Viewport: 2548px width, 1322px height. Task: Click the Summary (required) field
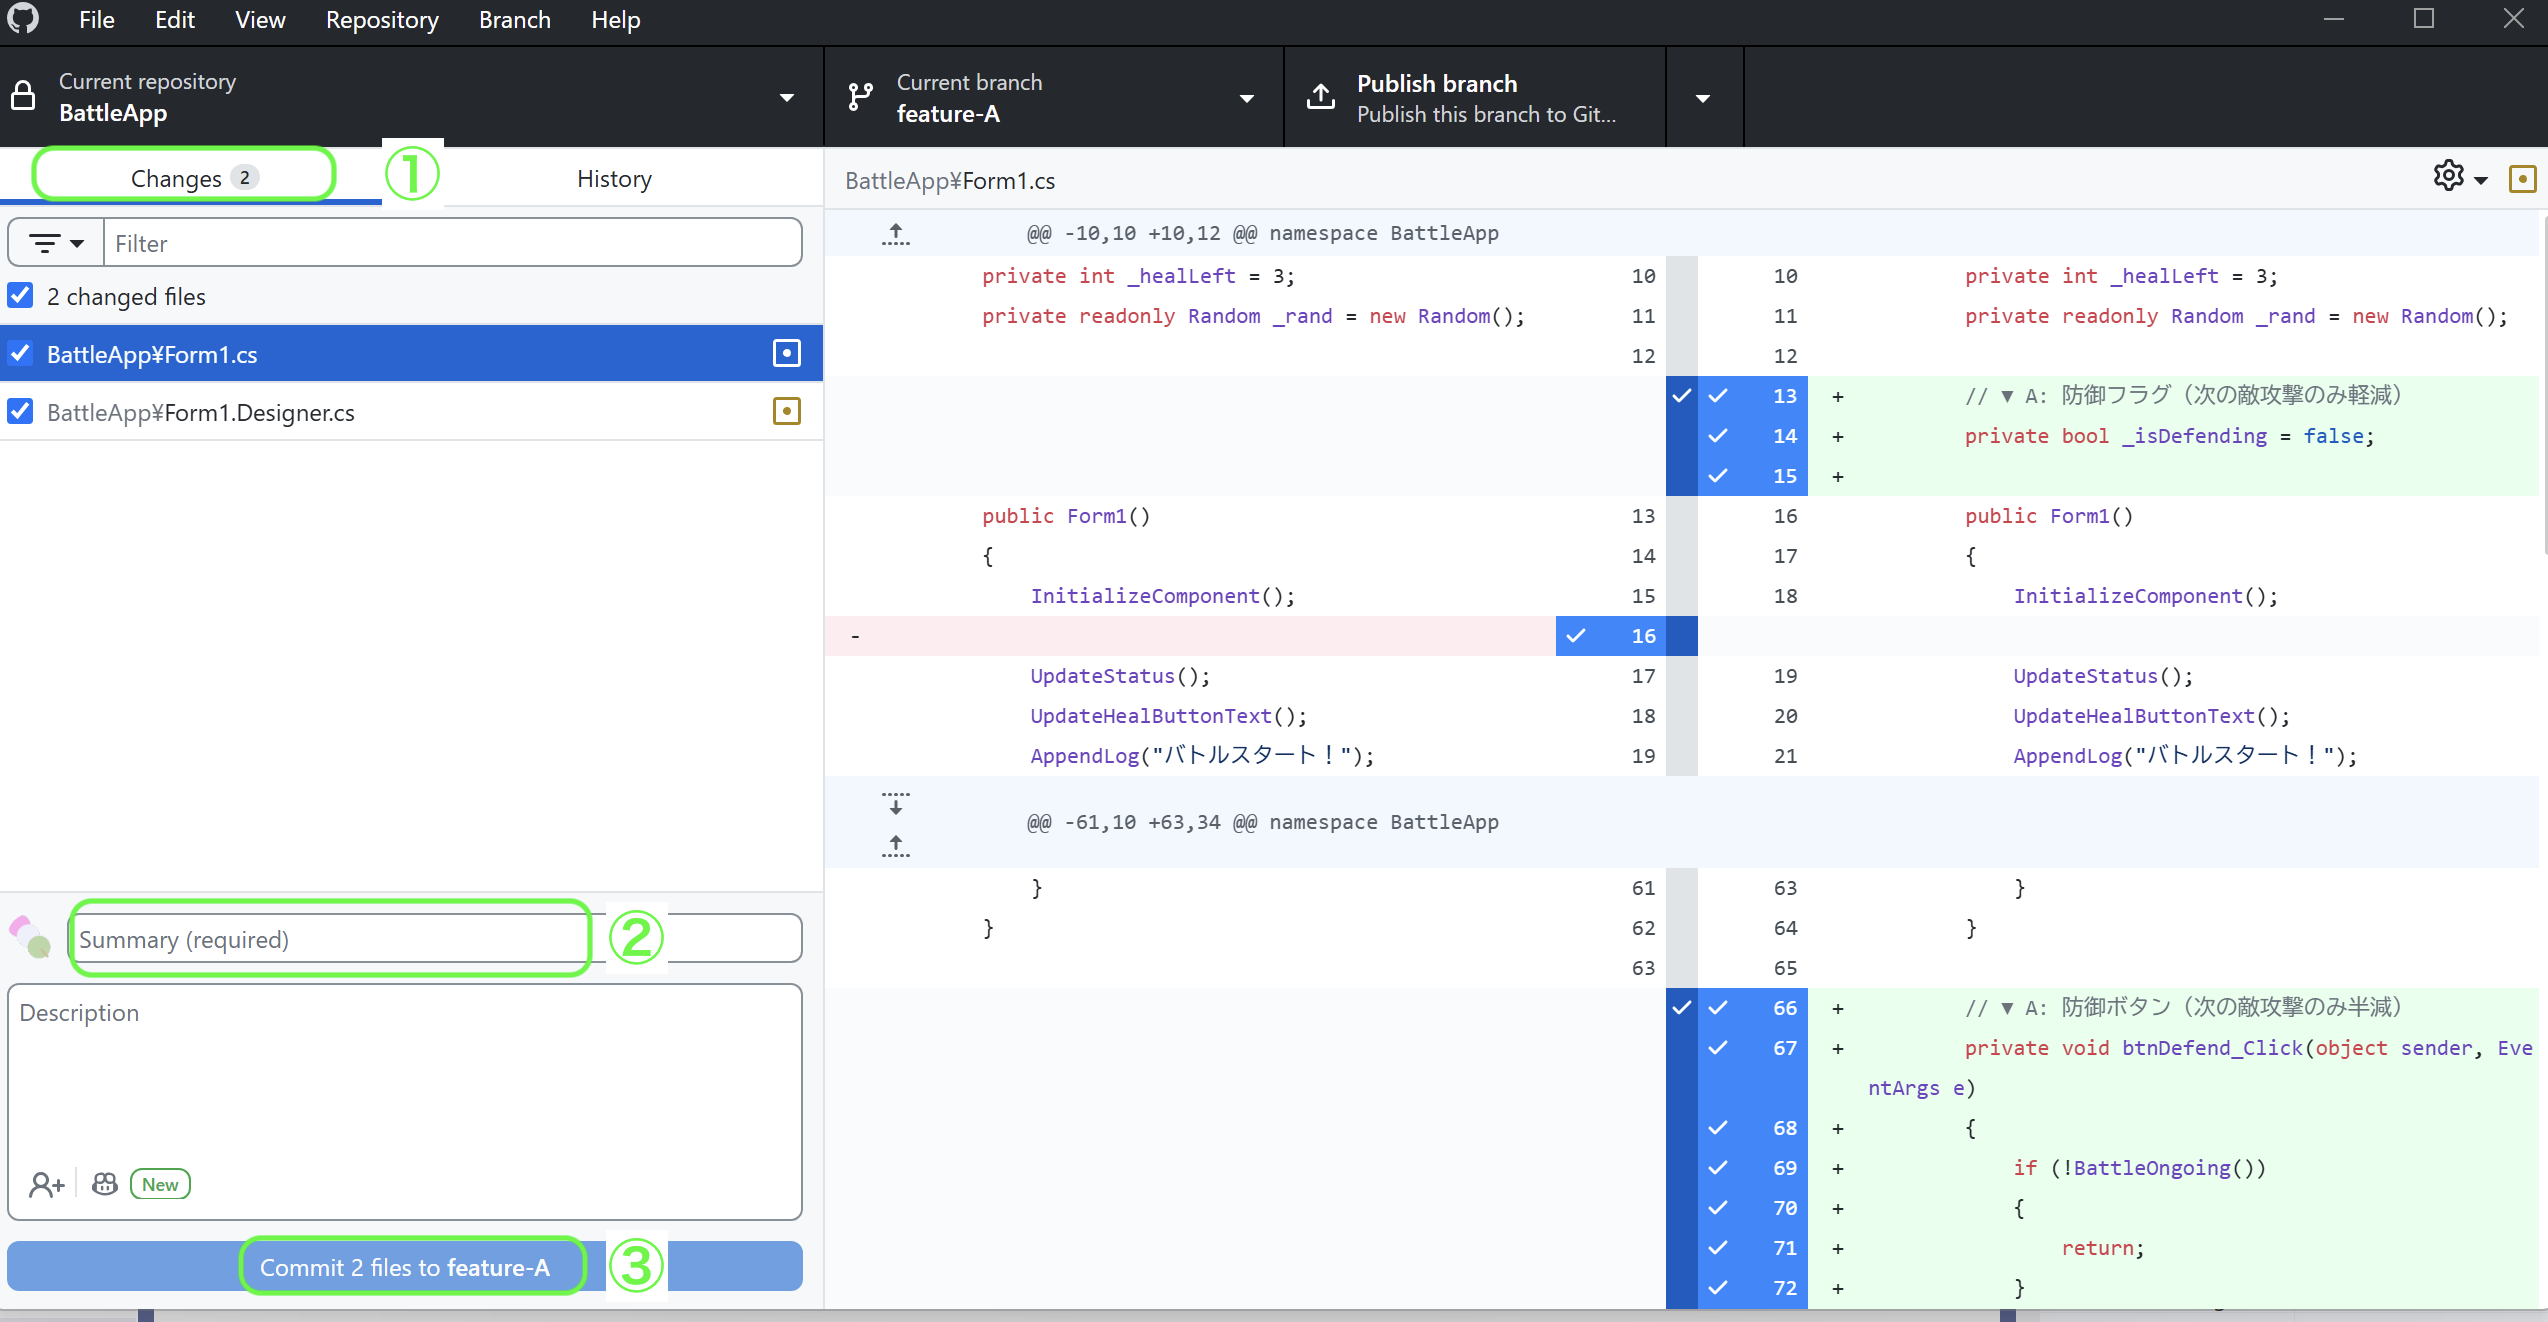[x=435, y=939]
